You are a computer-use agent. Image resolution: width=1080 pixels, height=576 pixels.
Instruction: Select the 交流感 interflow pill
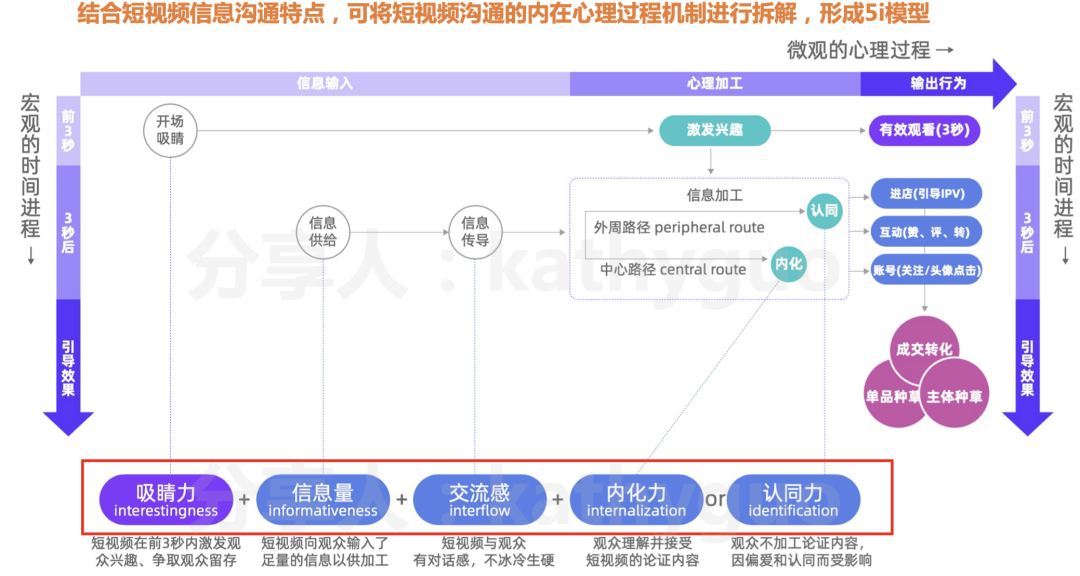pos(480,499)
